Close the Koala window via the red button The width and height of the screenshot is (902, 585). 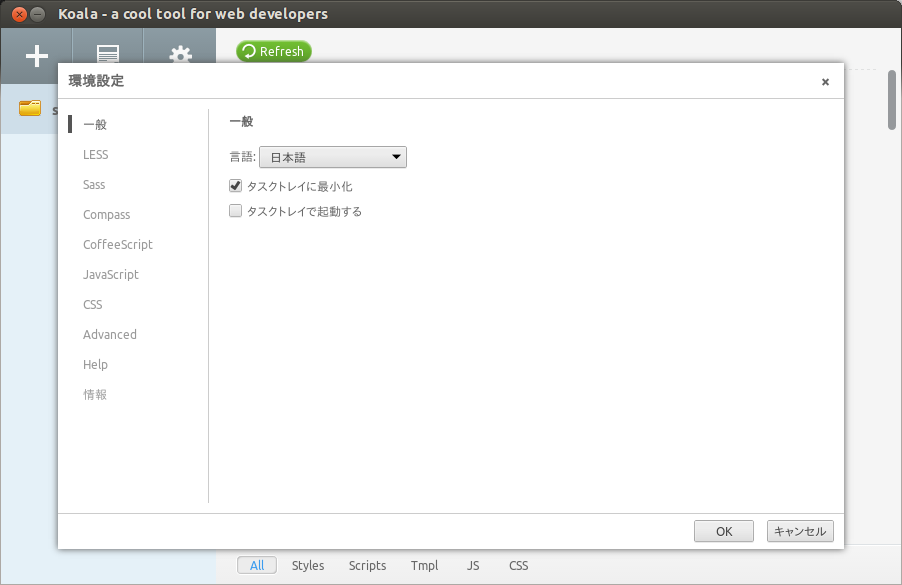click(19, 14)
